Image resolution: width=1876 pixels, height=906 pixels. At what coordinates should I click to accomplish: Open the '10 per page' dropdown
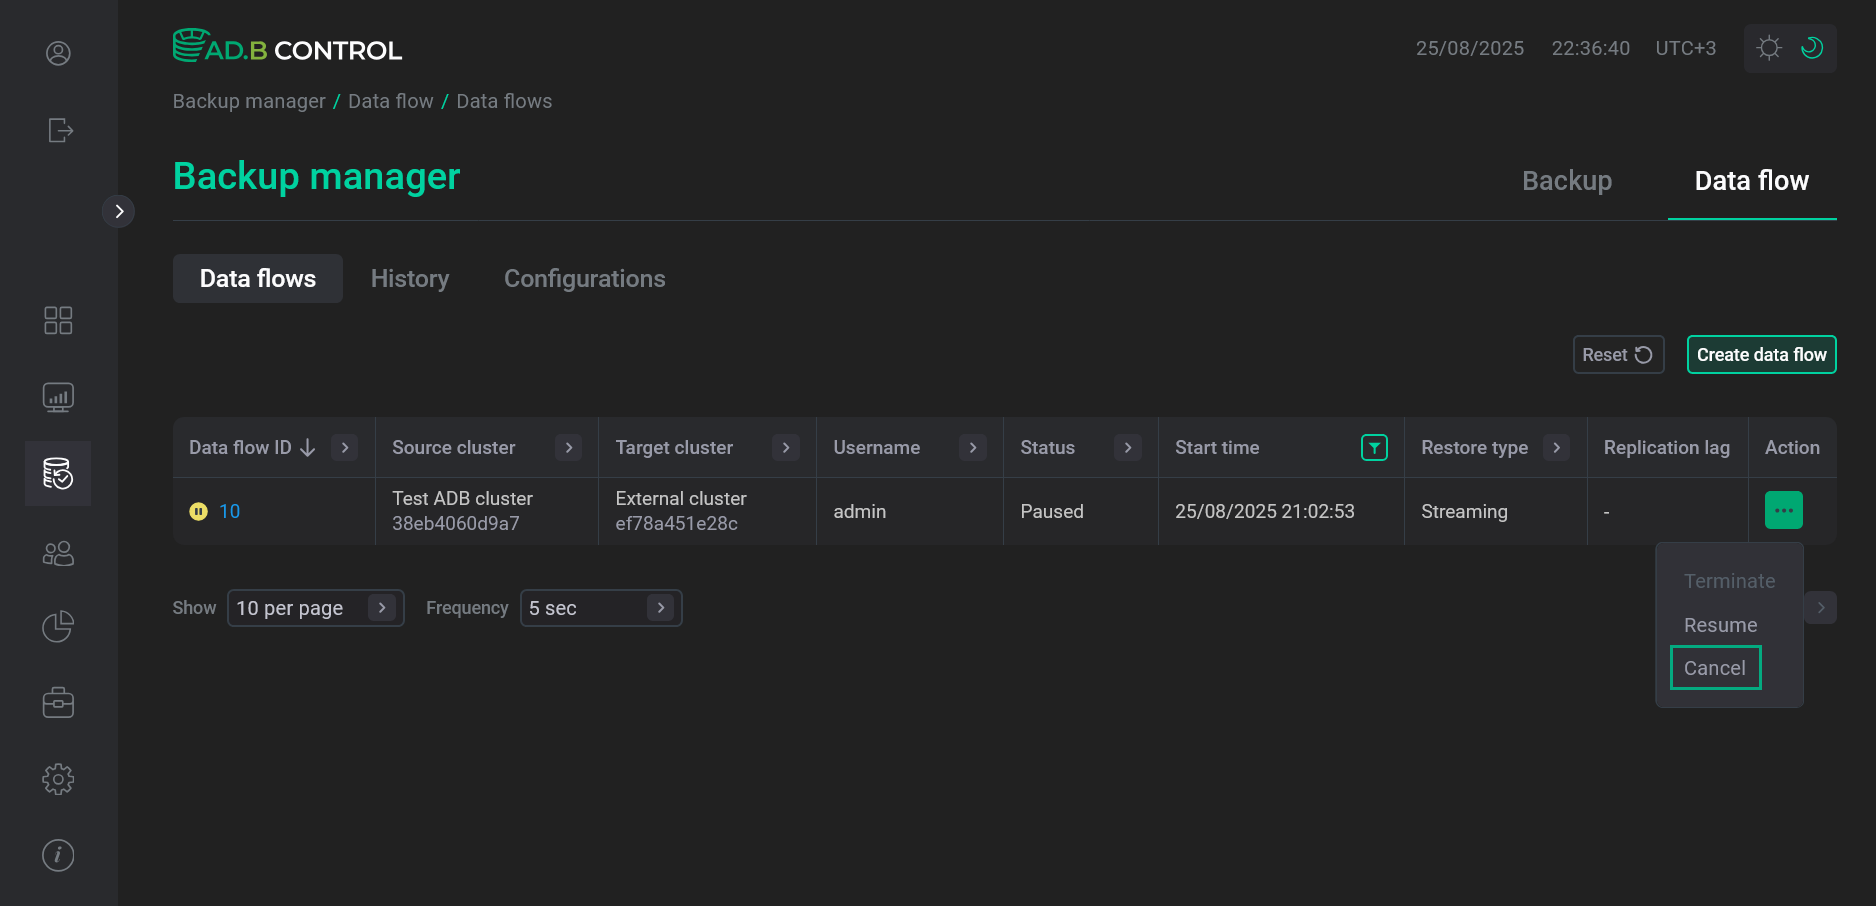pyautogui.click(x=315, y=607)
